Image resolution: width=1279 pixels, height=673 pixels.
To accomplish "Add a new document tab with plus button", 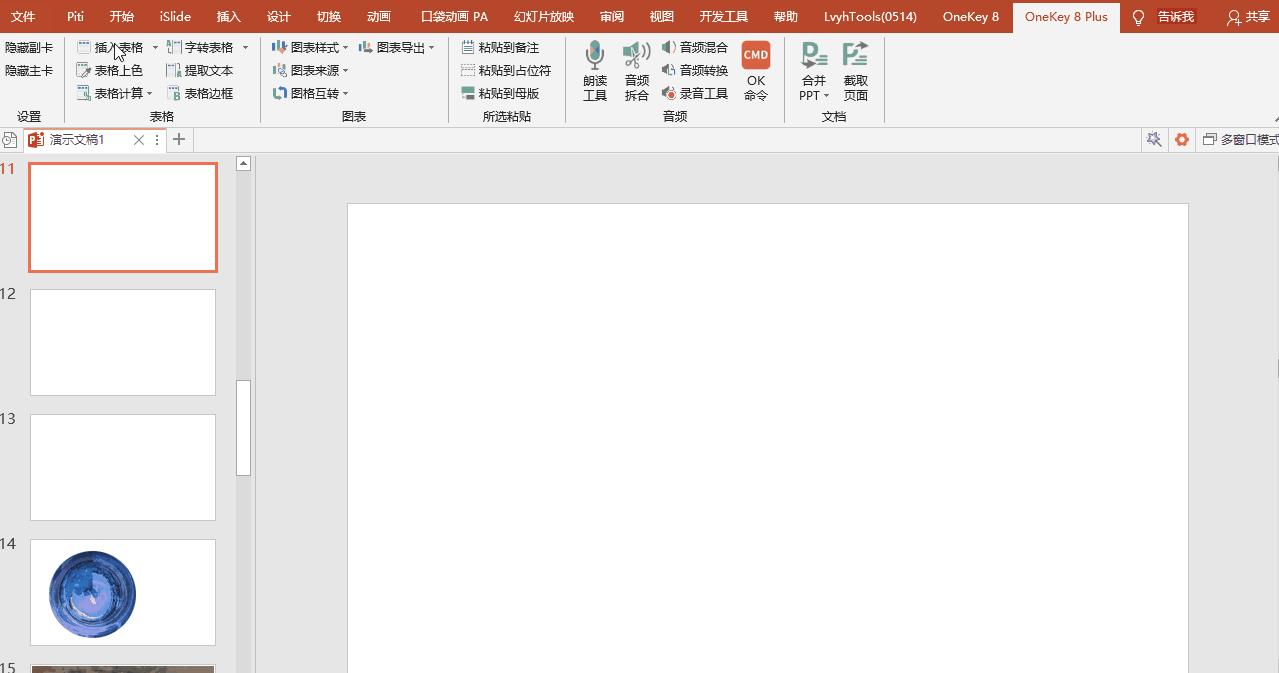I will click(x=179, y=140).
